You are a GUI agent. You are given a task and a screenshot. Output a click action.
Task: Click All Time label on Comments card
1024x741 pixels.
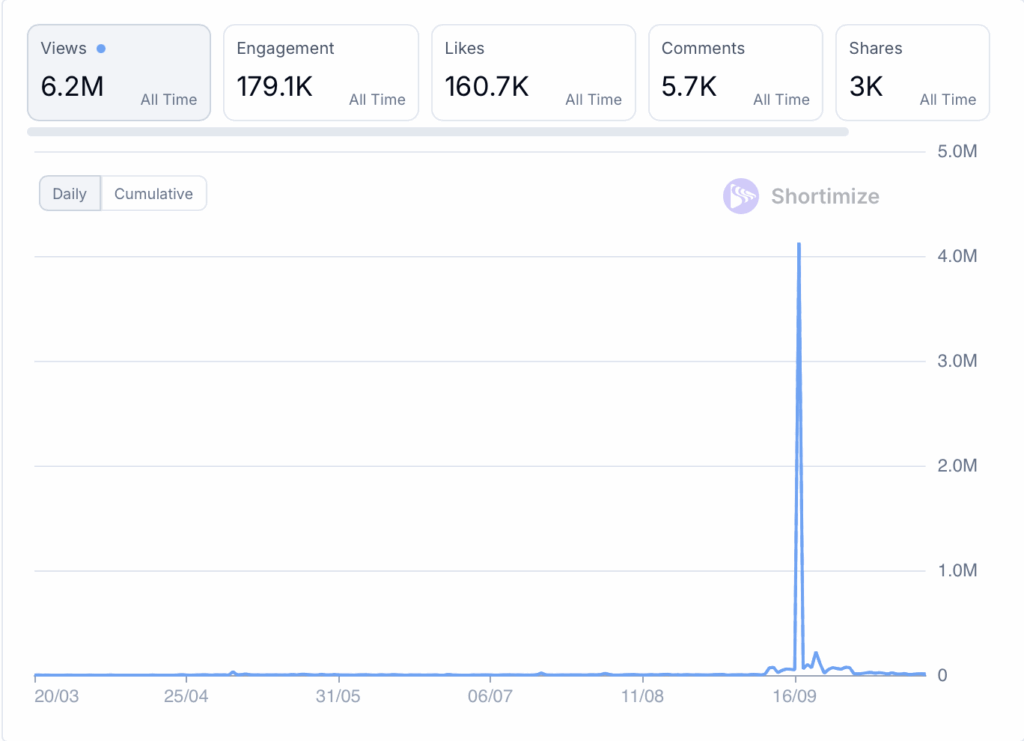tap(781, 100)
